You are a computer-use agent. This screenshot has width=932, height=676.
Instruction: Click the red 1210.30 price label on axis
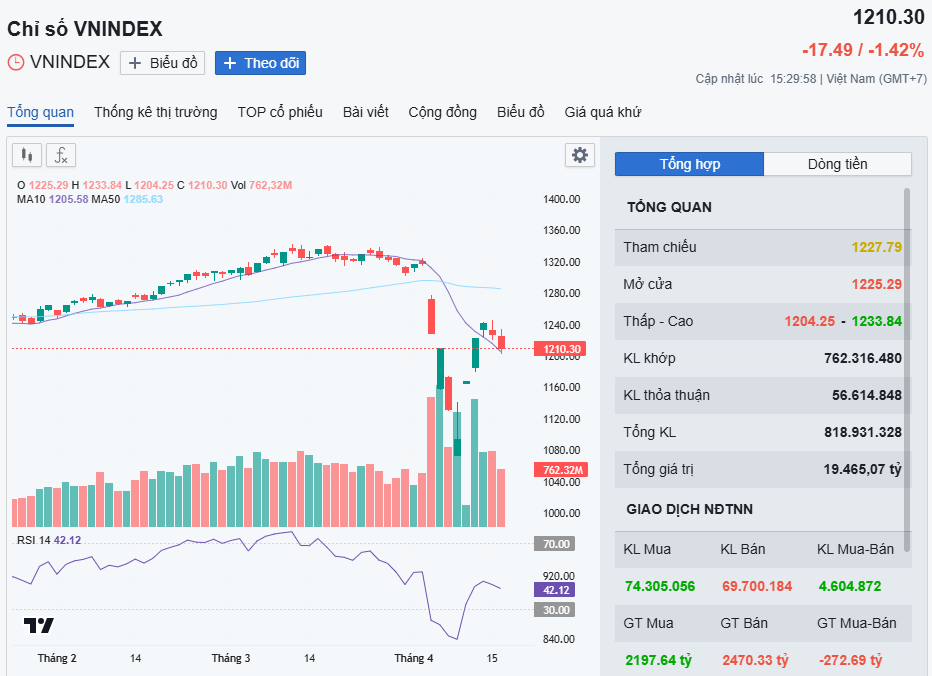coord(561,349)
